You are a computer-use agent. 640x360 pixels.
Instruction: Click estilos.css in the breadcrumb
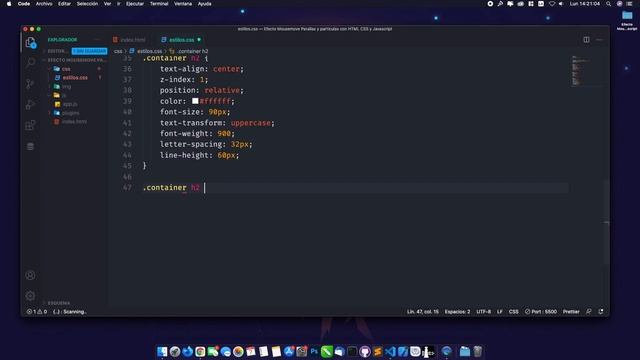pyautogui.click(x=149, y=51)
